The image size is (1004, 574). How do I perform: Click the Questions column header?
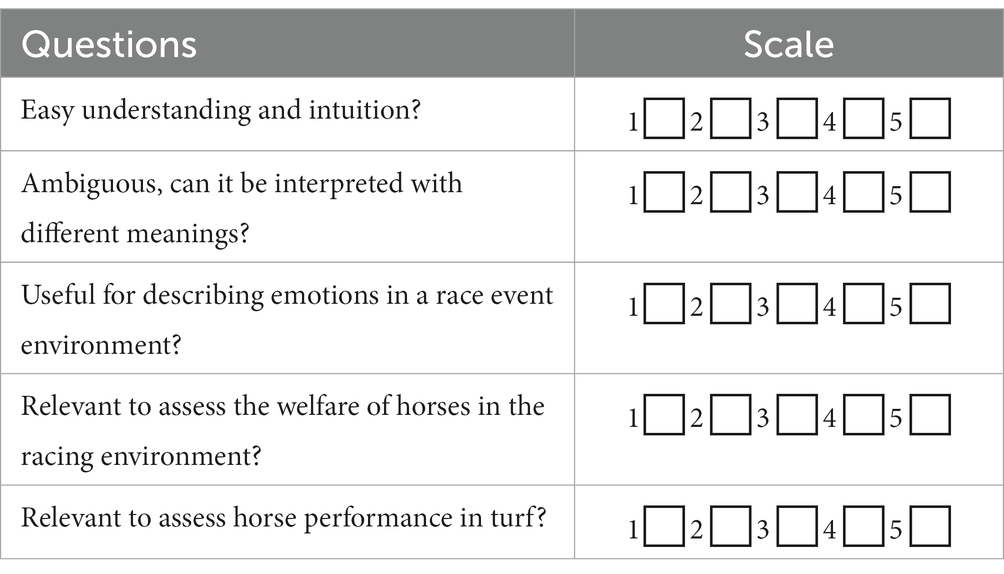[x=109, y=44]
